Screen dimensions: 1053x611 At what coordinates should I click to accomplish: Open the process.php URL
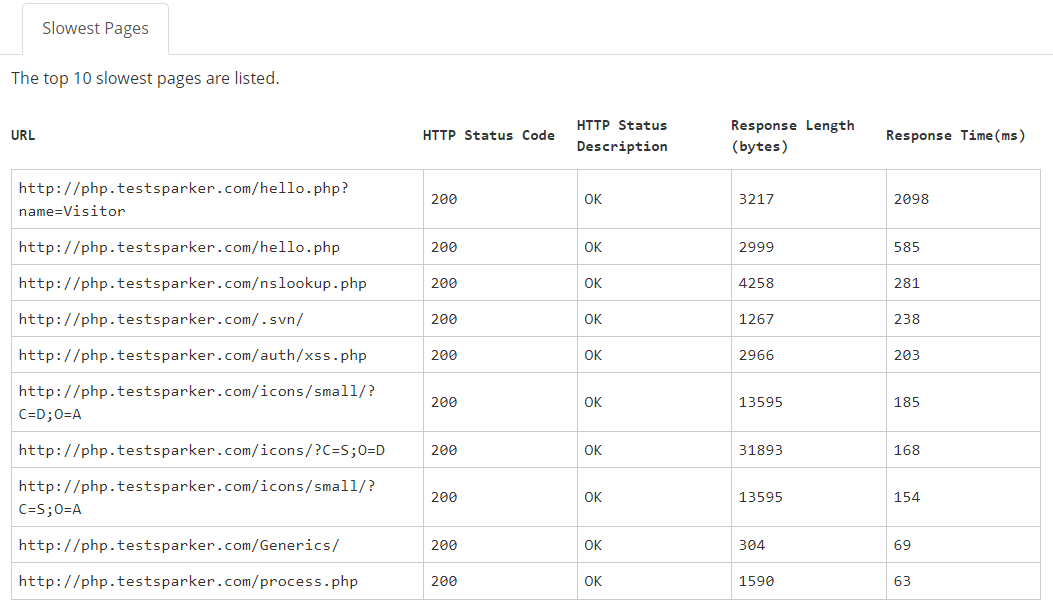188,581
